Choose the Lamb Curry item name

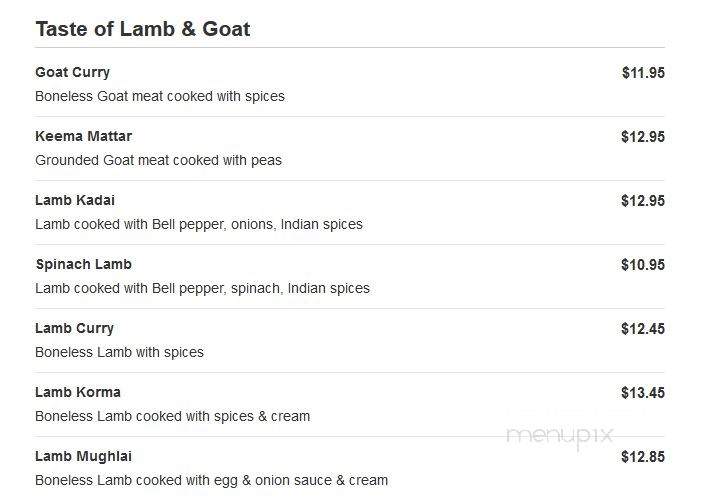click(74, 328)
